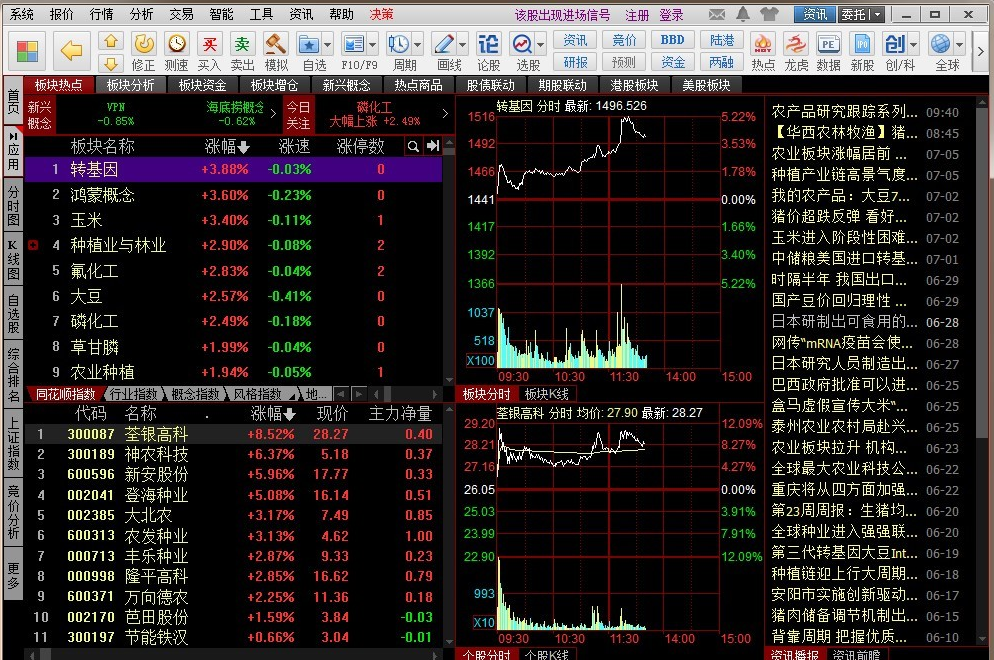The height and width of the screenshot is (660, 994).
Task: Toggle the X100 volume scale label
Action: click(x=480, y=360)
